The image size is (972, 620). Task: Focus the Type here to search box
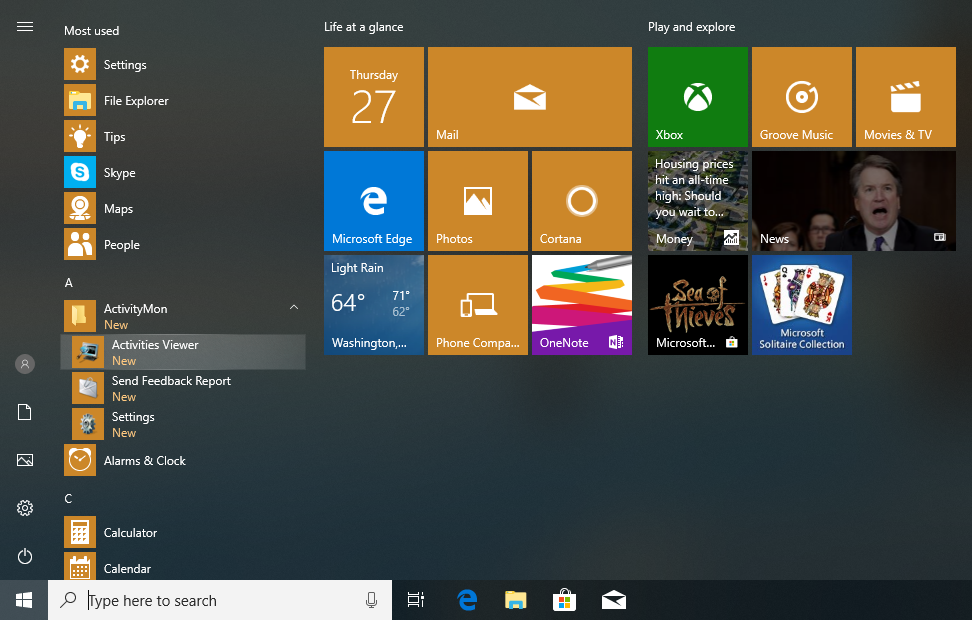point(220,600)
